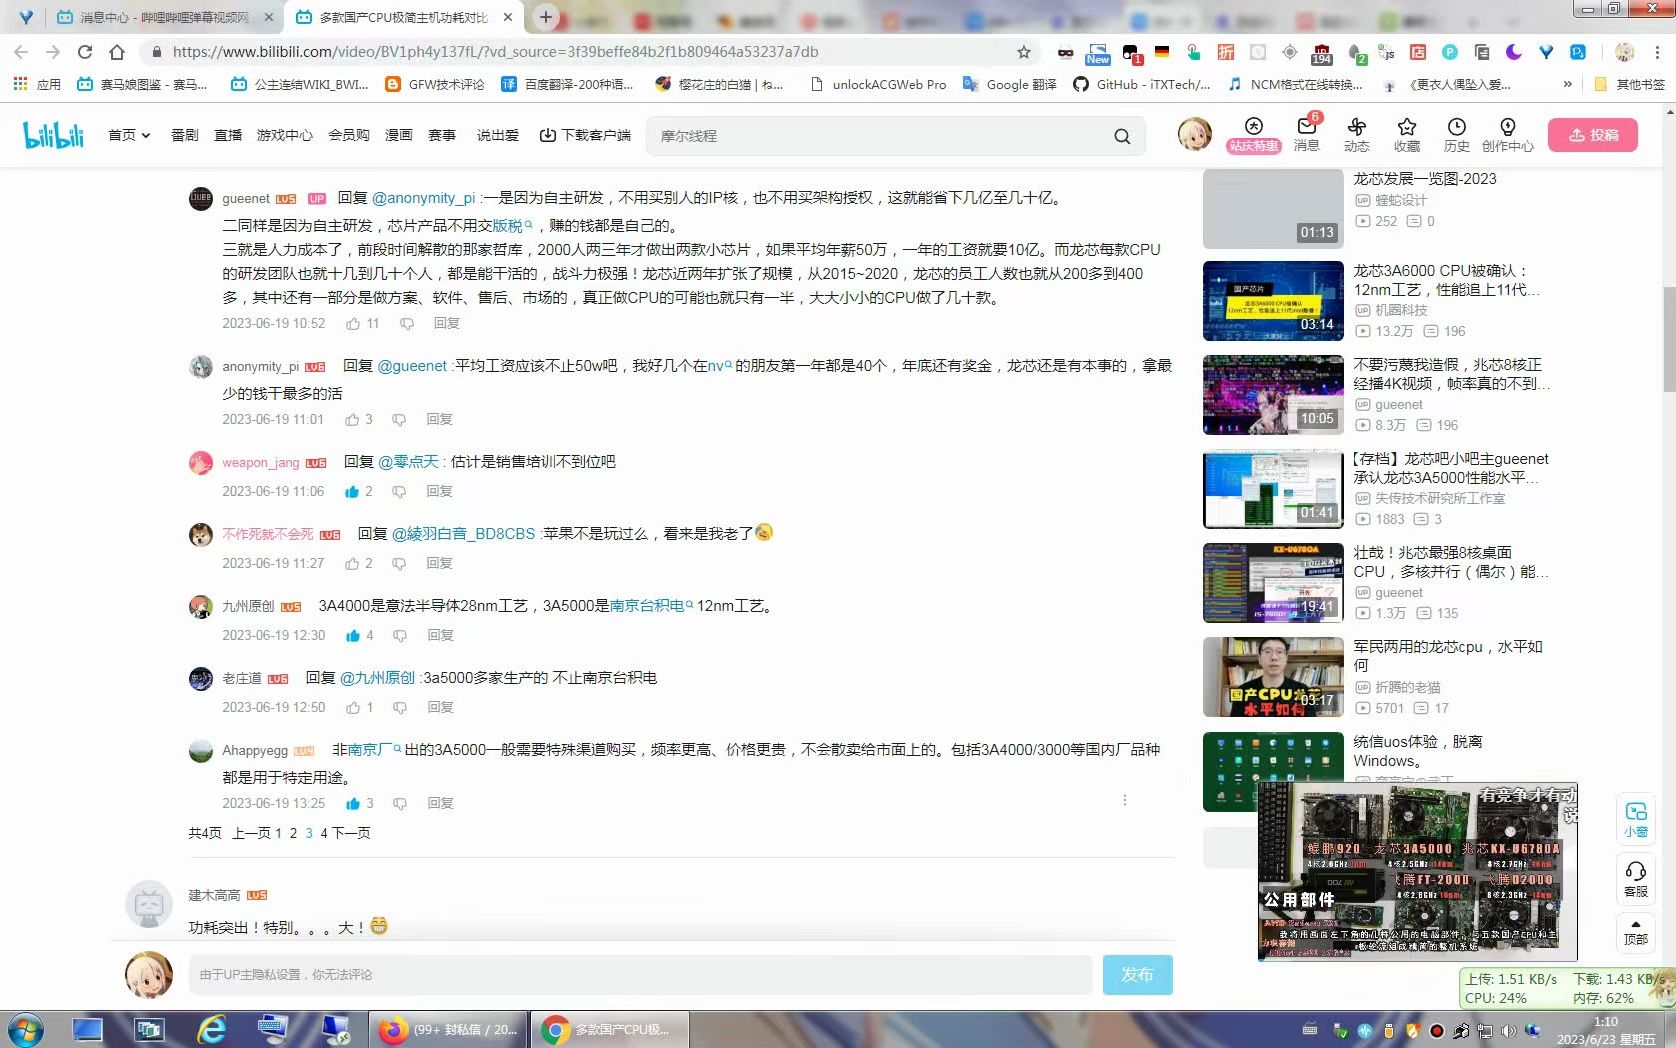Click the 发布 comment button
Image resolution: width=1676 pixels, height=1048 pixels.
pyautogui.click(x=1137, y=974)
